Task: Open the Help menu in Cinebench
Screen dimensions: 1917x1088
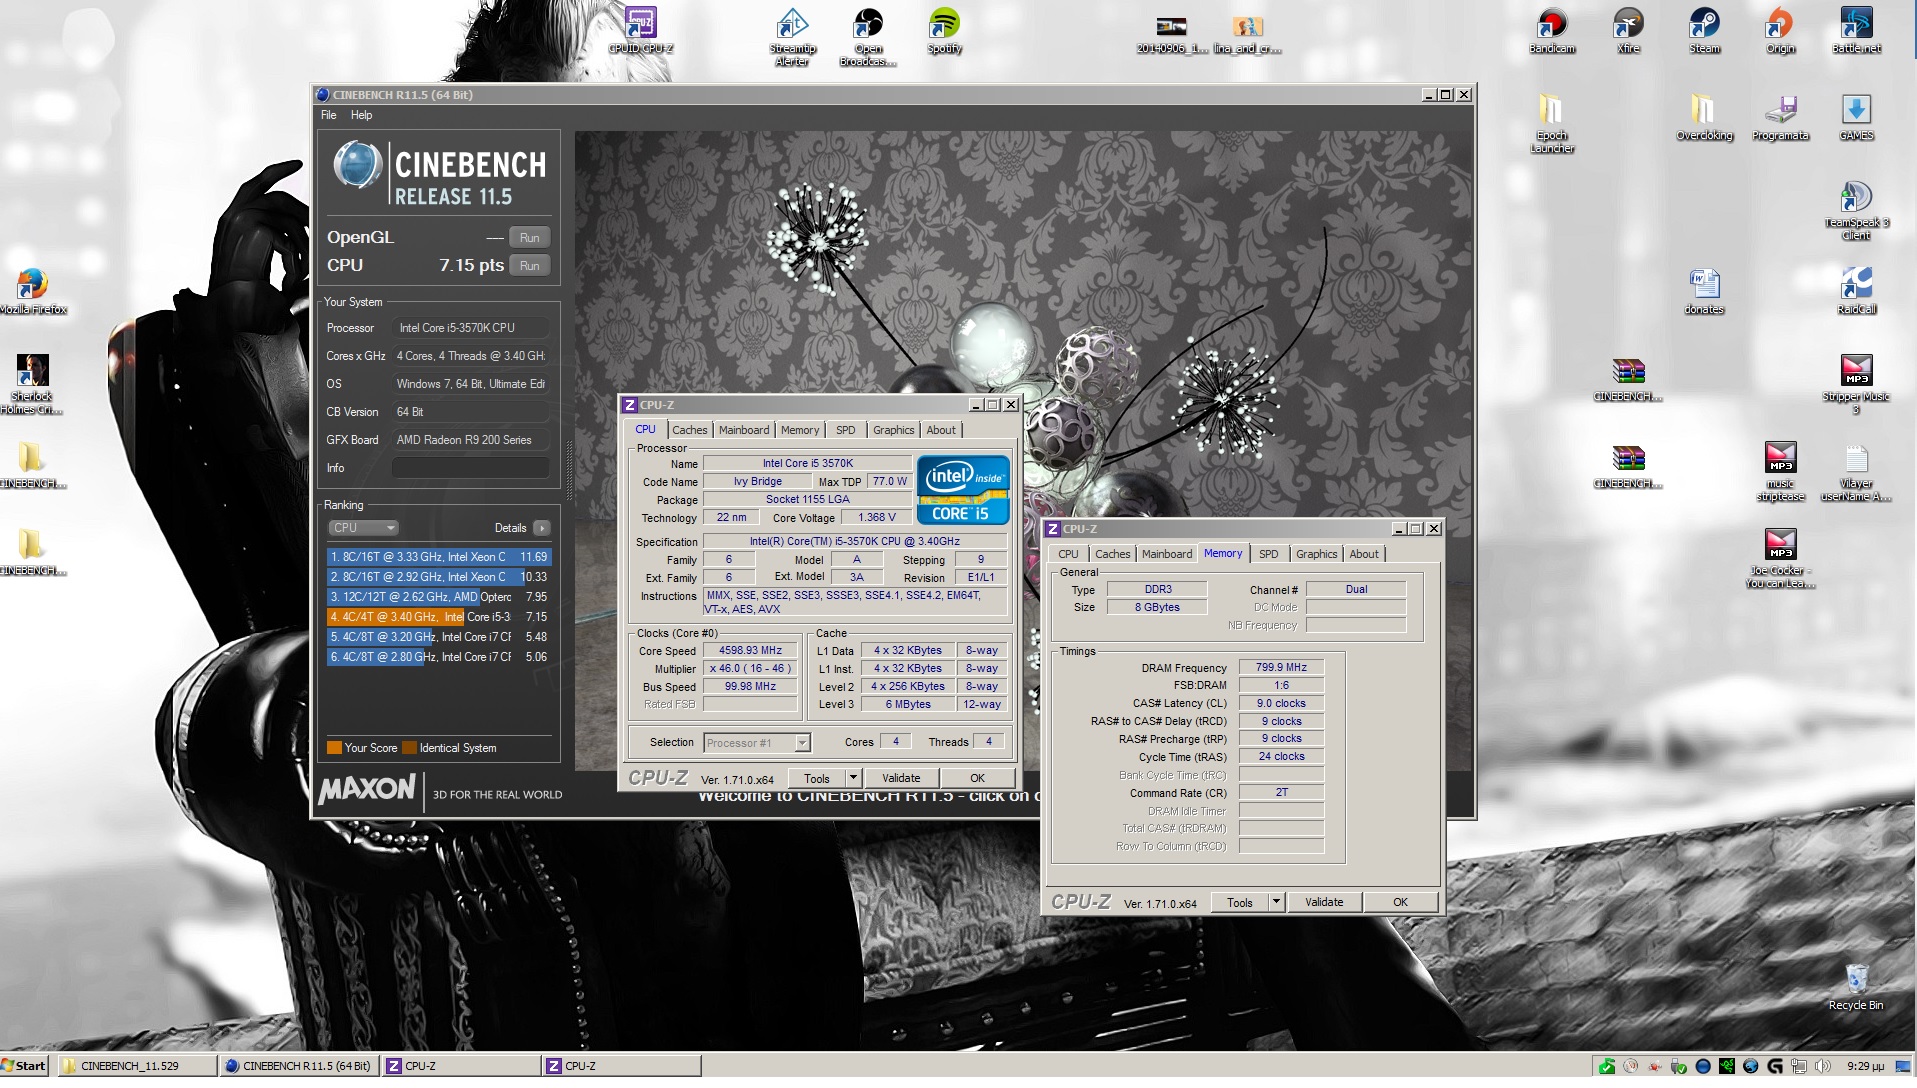Action: (361, 115)
